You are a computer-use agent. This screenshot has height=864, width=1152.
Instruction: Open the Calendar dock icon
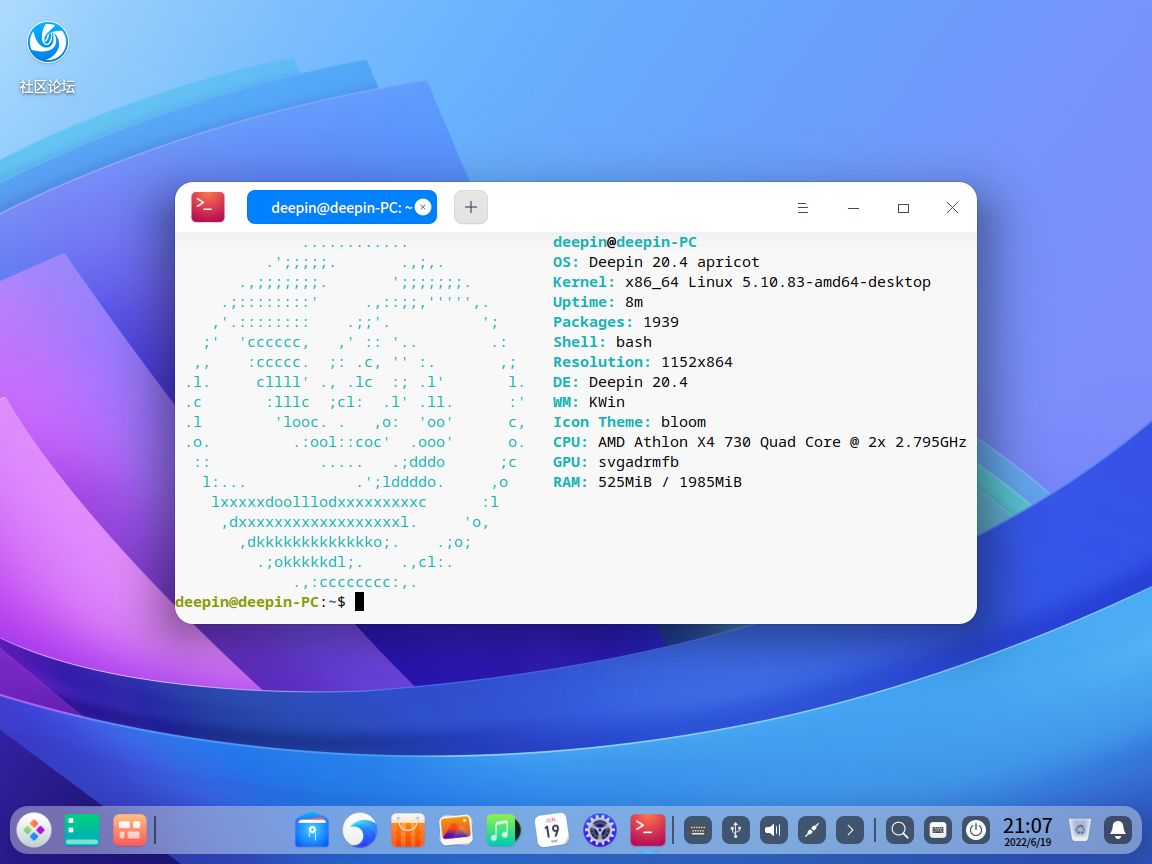tap(552, 829)
